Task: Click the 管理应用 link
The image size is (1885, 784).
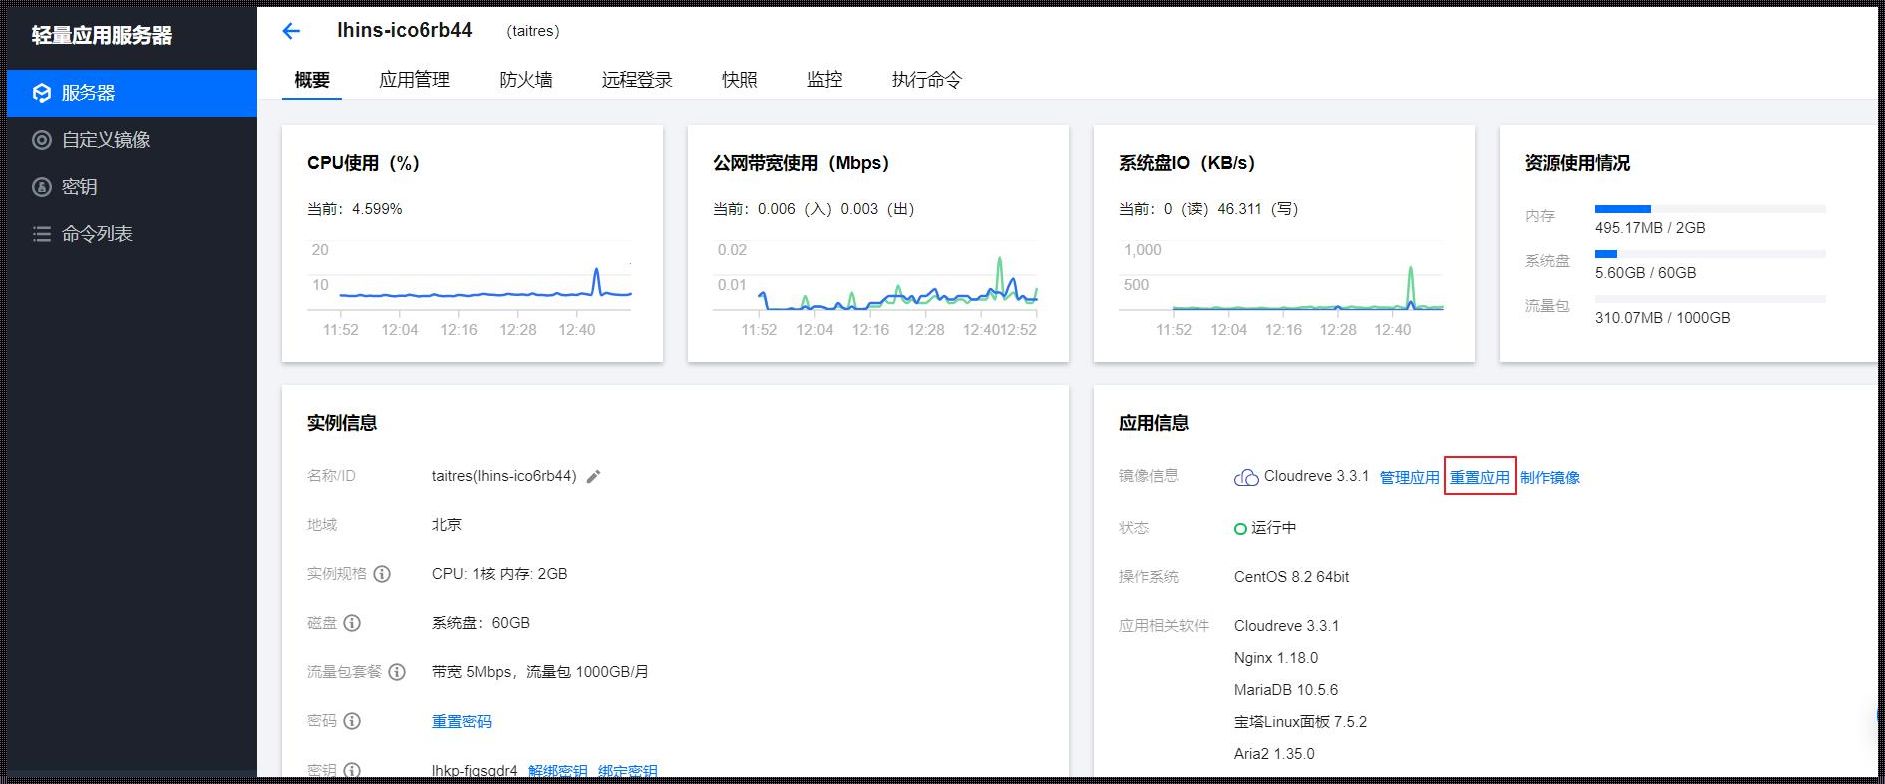Action: (x=1410, y=477)
